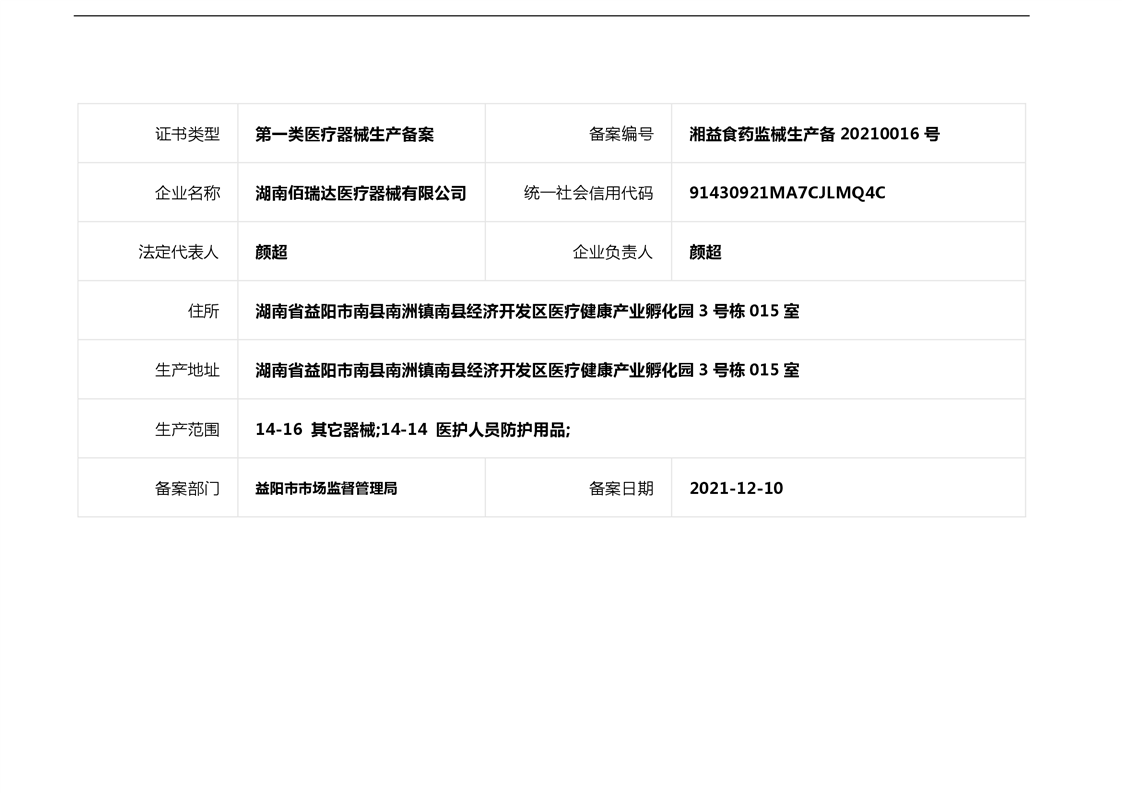The image size is (1122, 793).
Task: Select the address text in the 住所 row
Action: tap(527, 311)
